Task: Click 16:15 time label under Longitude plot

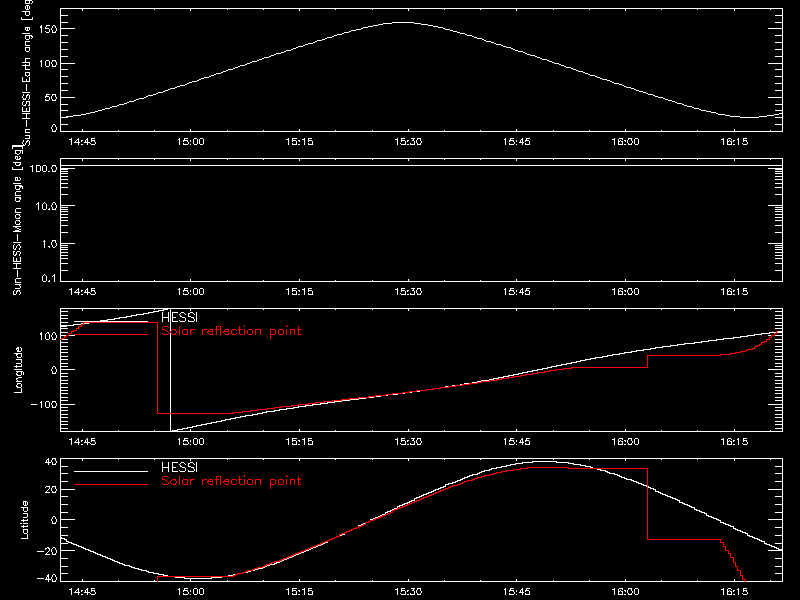Action: point(734,442)
